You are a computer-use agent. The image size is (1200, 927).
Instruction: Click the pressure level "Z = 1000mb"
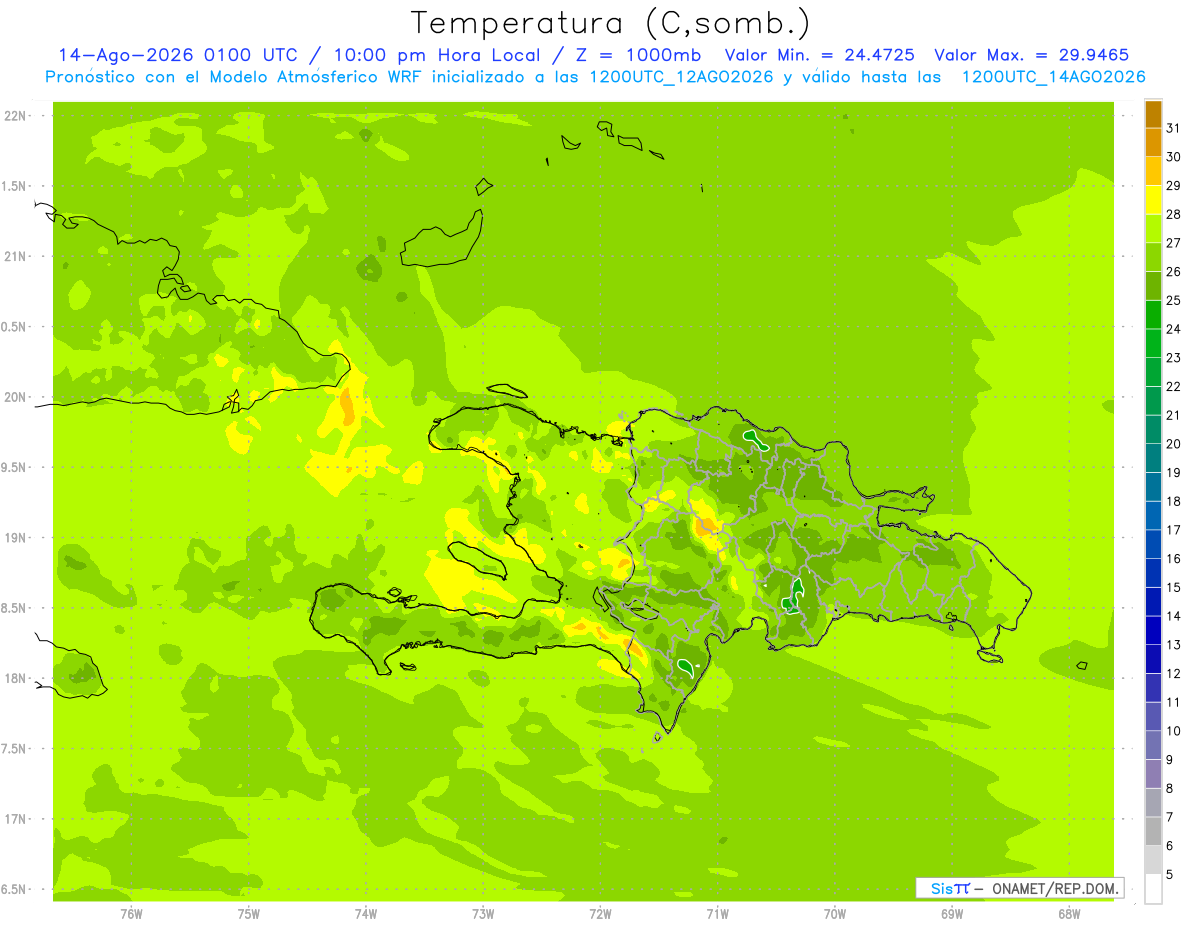pyautogui.click(x=639, y=55)
